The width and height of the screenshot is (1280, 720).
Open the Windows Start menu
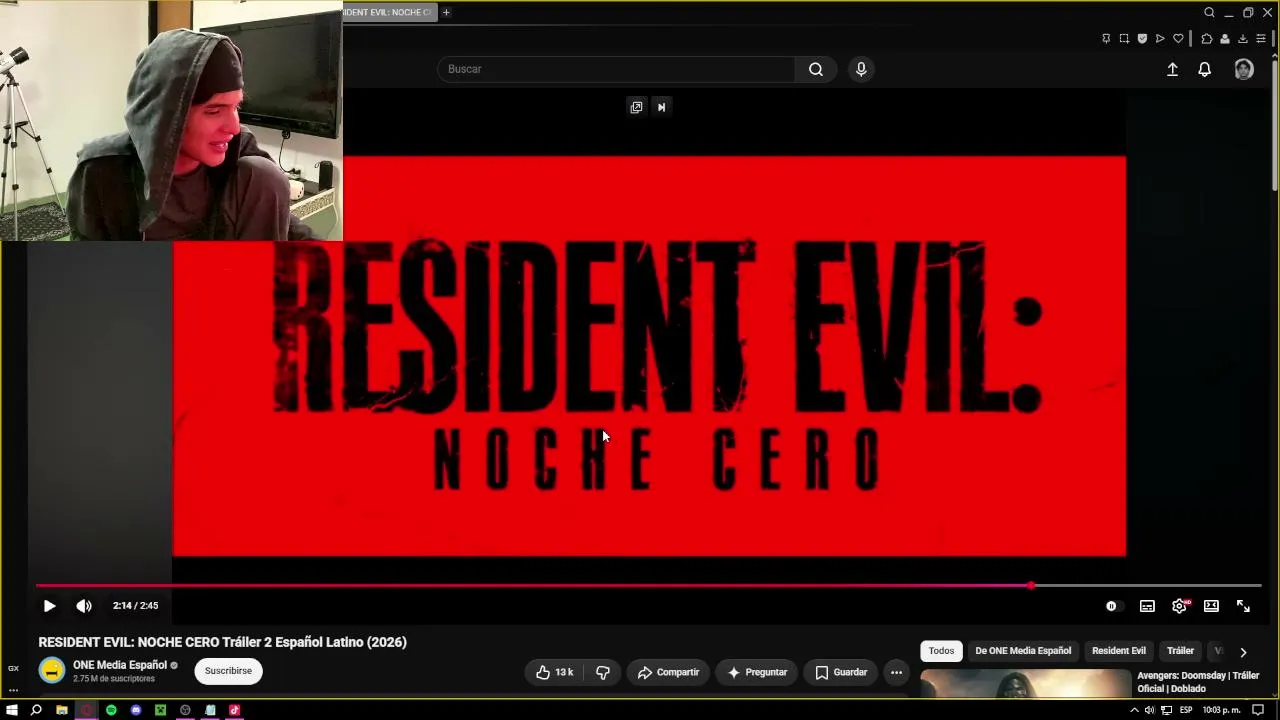click(x=12, y=710)
